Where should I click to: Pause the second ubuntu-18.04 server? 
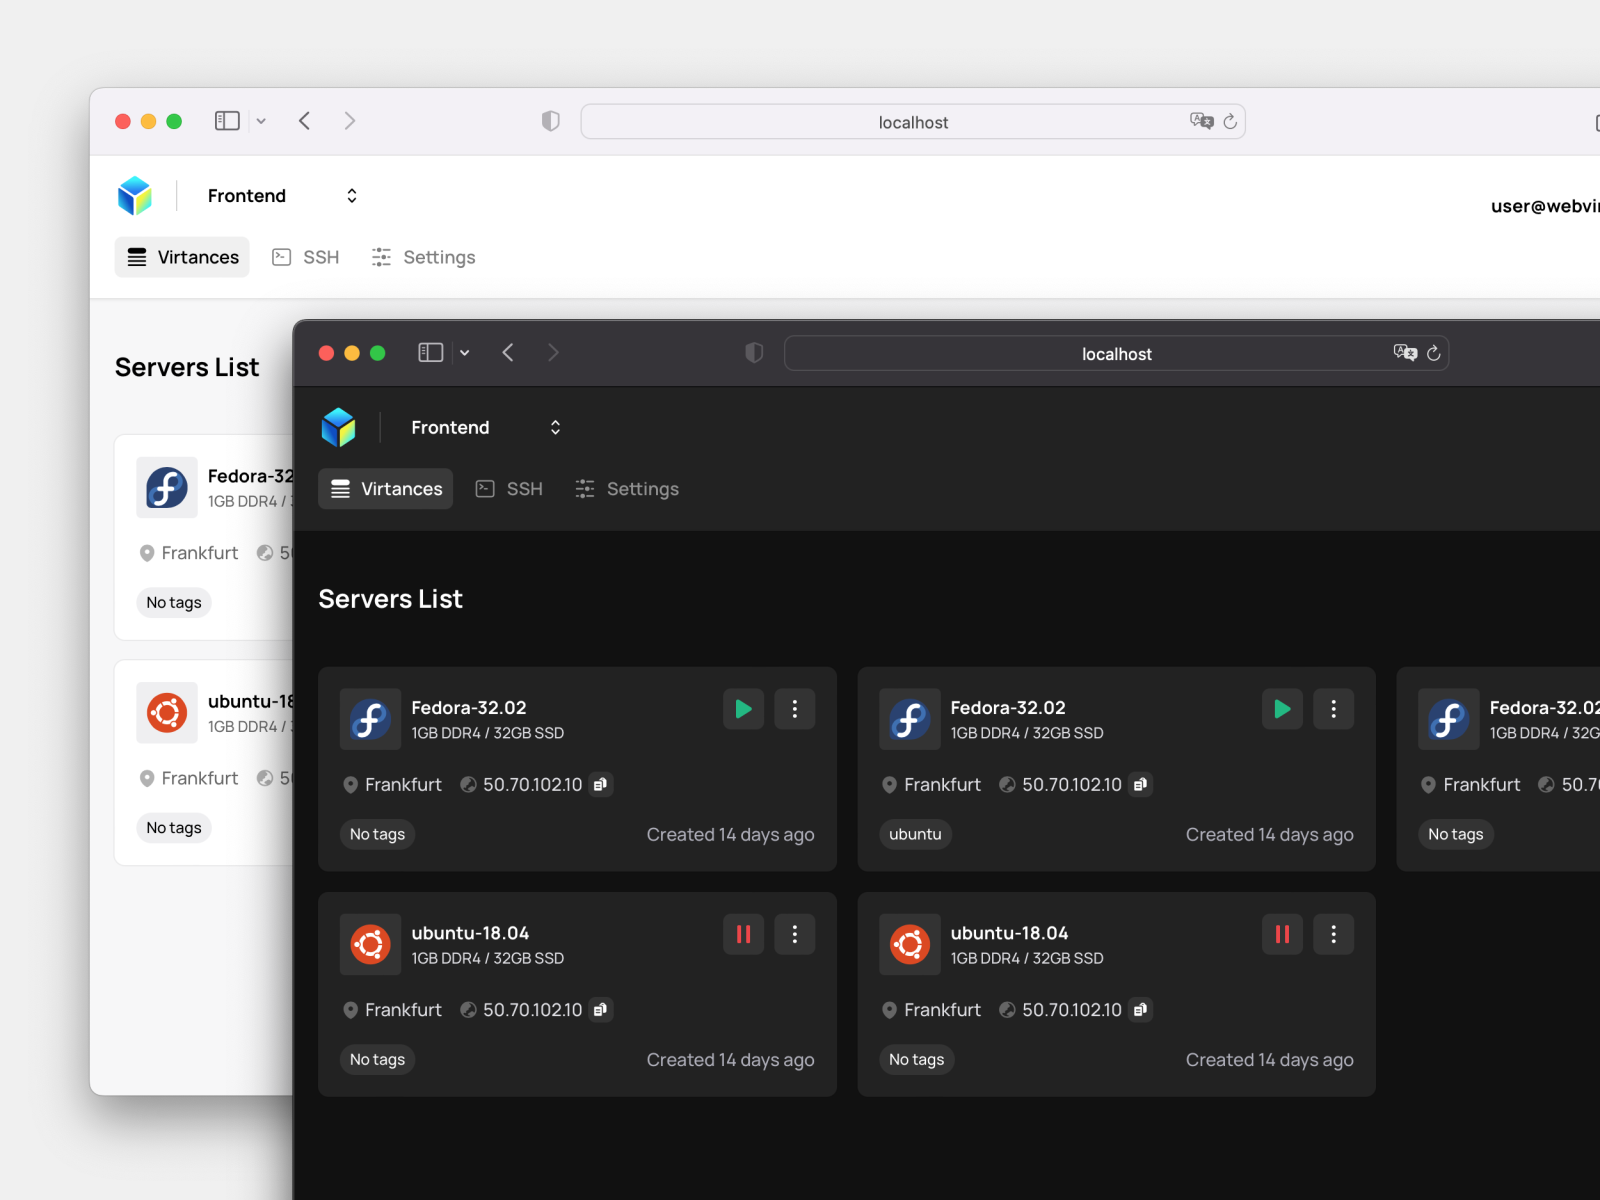point(1281,934)
